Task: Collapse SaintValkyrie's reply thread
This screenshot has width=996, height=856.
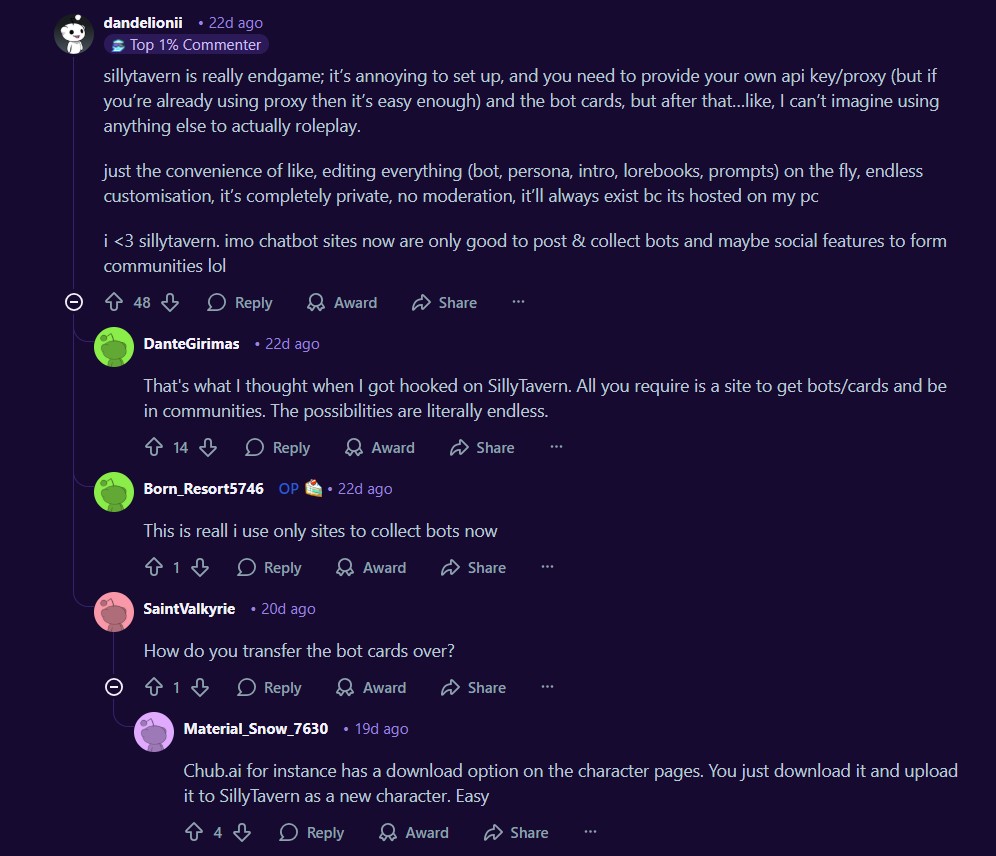Action: (114, 687)
